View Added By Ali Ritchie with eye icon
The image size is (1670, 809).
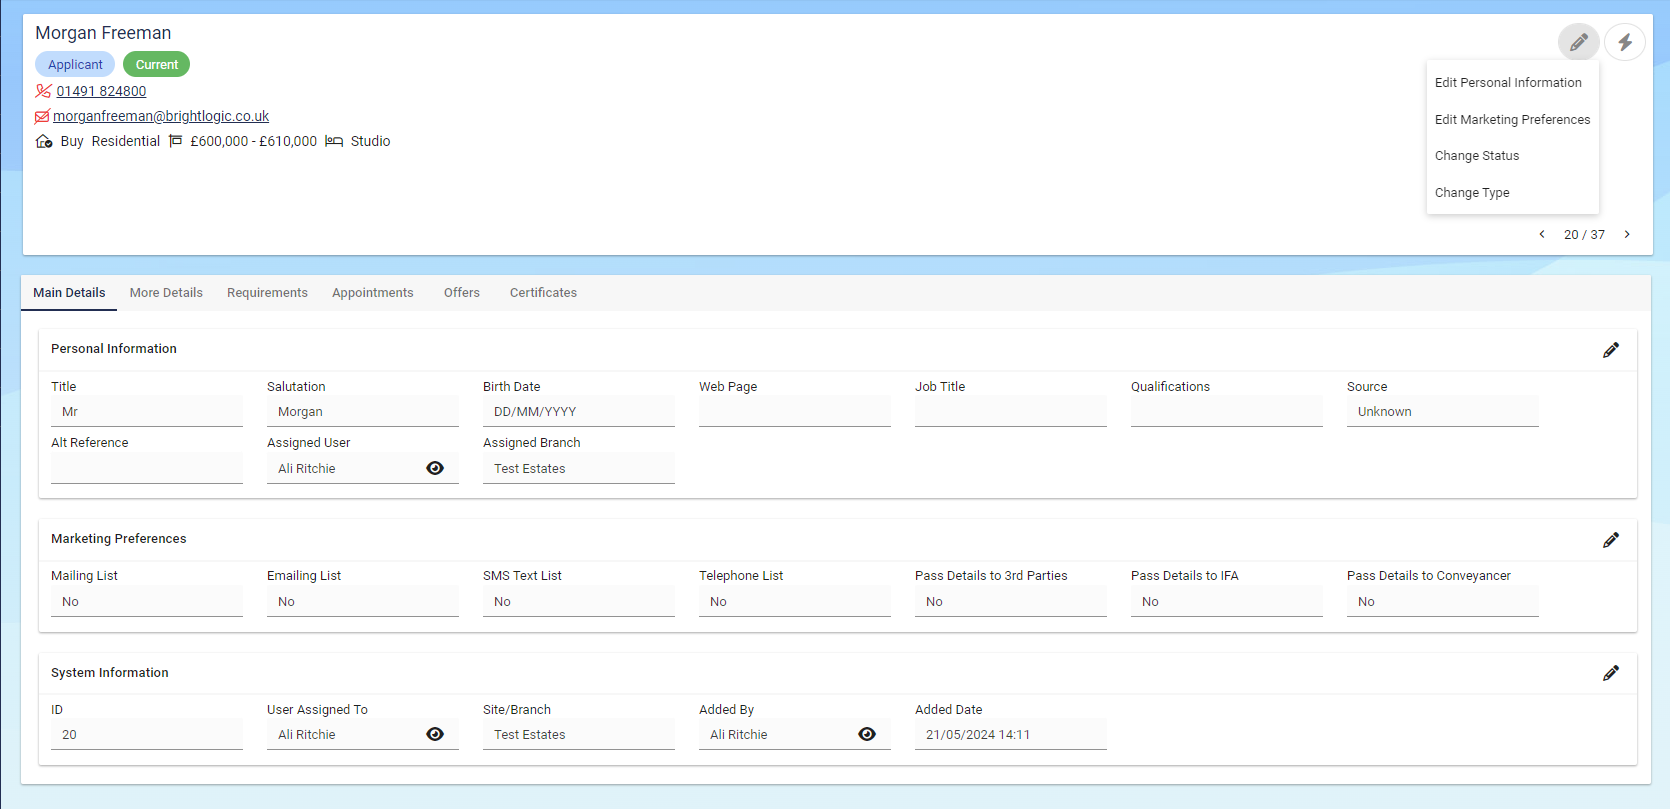[867, 734]
